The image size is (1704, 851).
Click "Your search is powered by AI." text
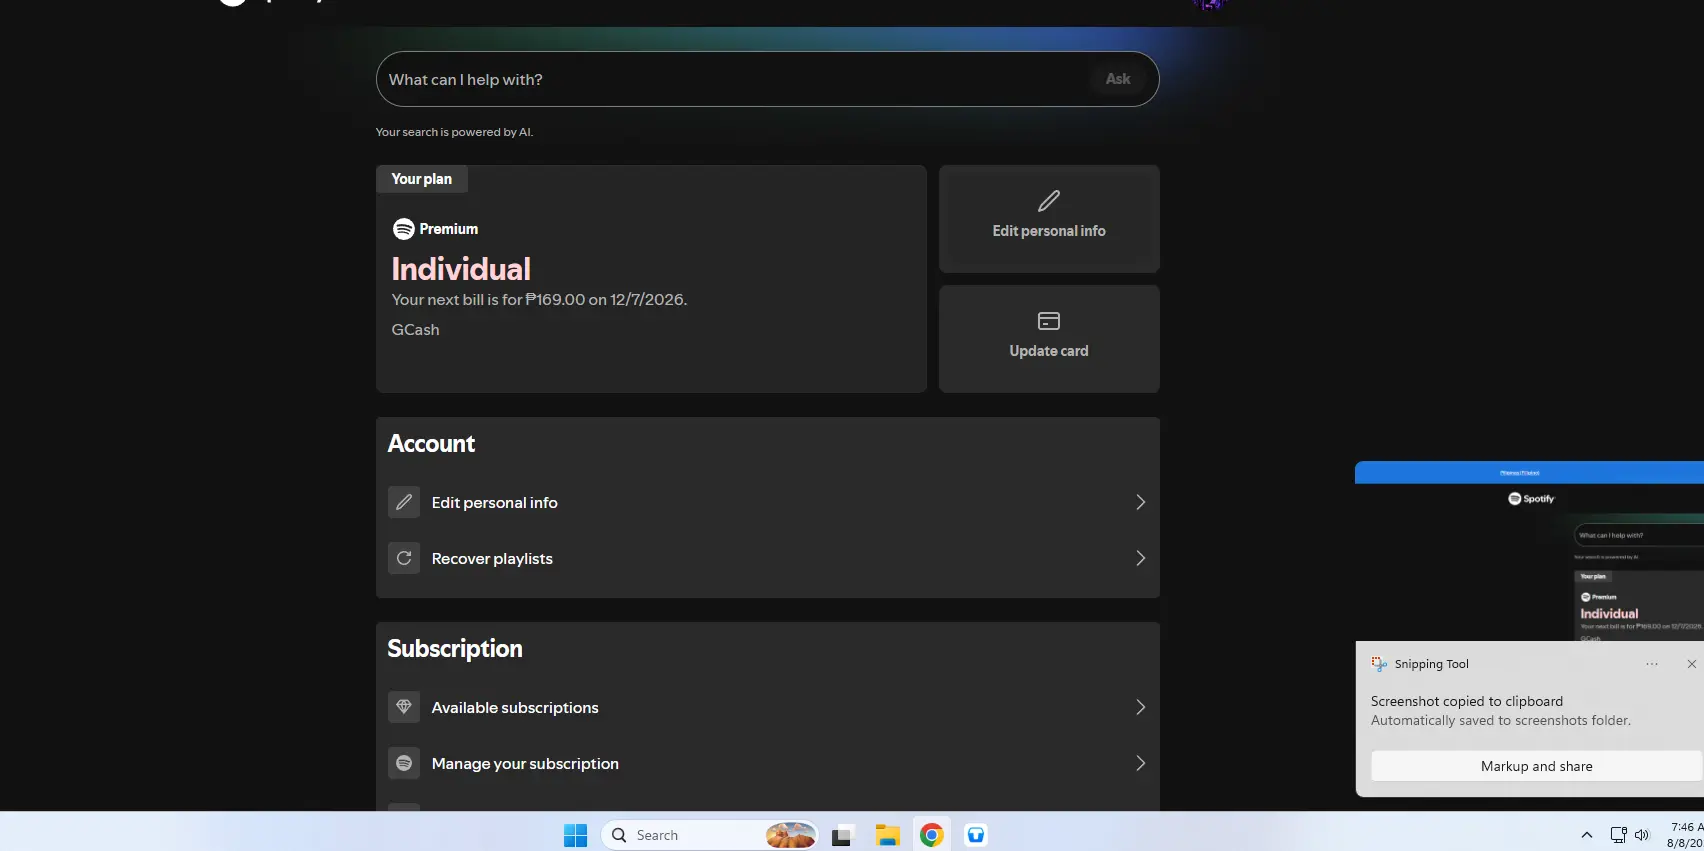[454, 132]
